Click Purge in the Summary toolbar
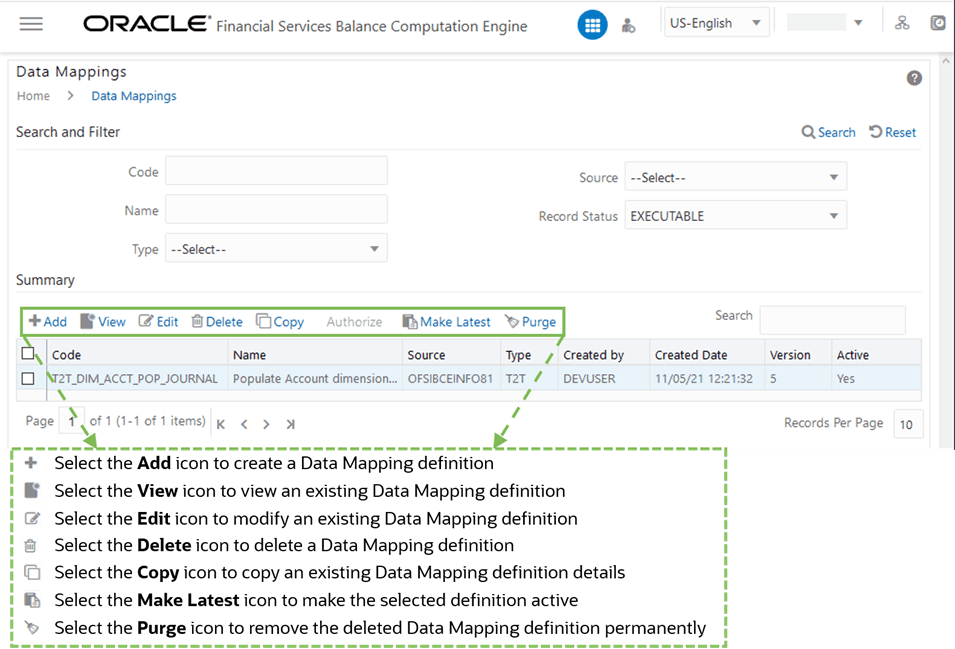Image resolution: width=955 pixels, height=649 pixels. pos(530,321)
